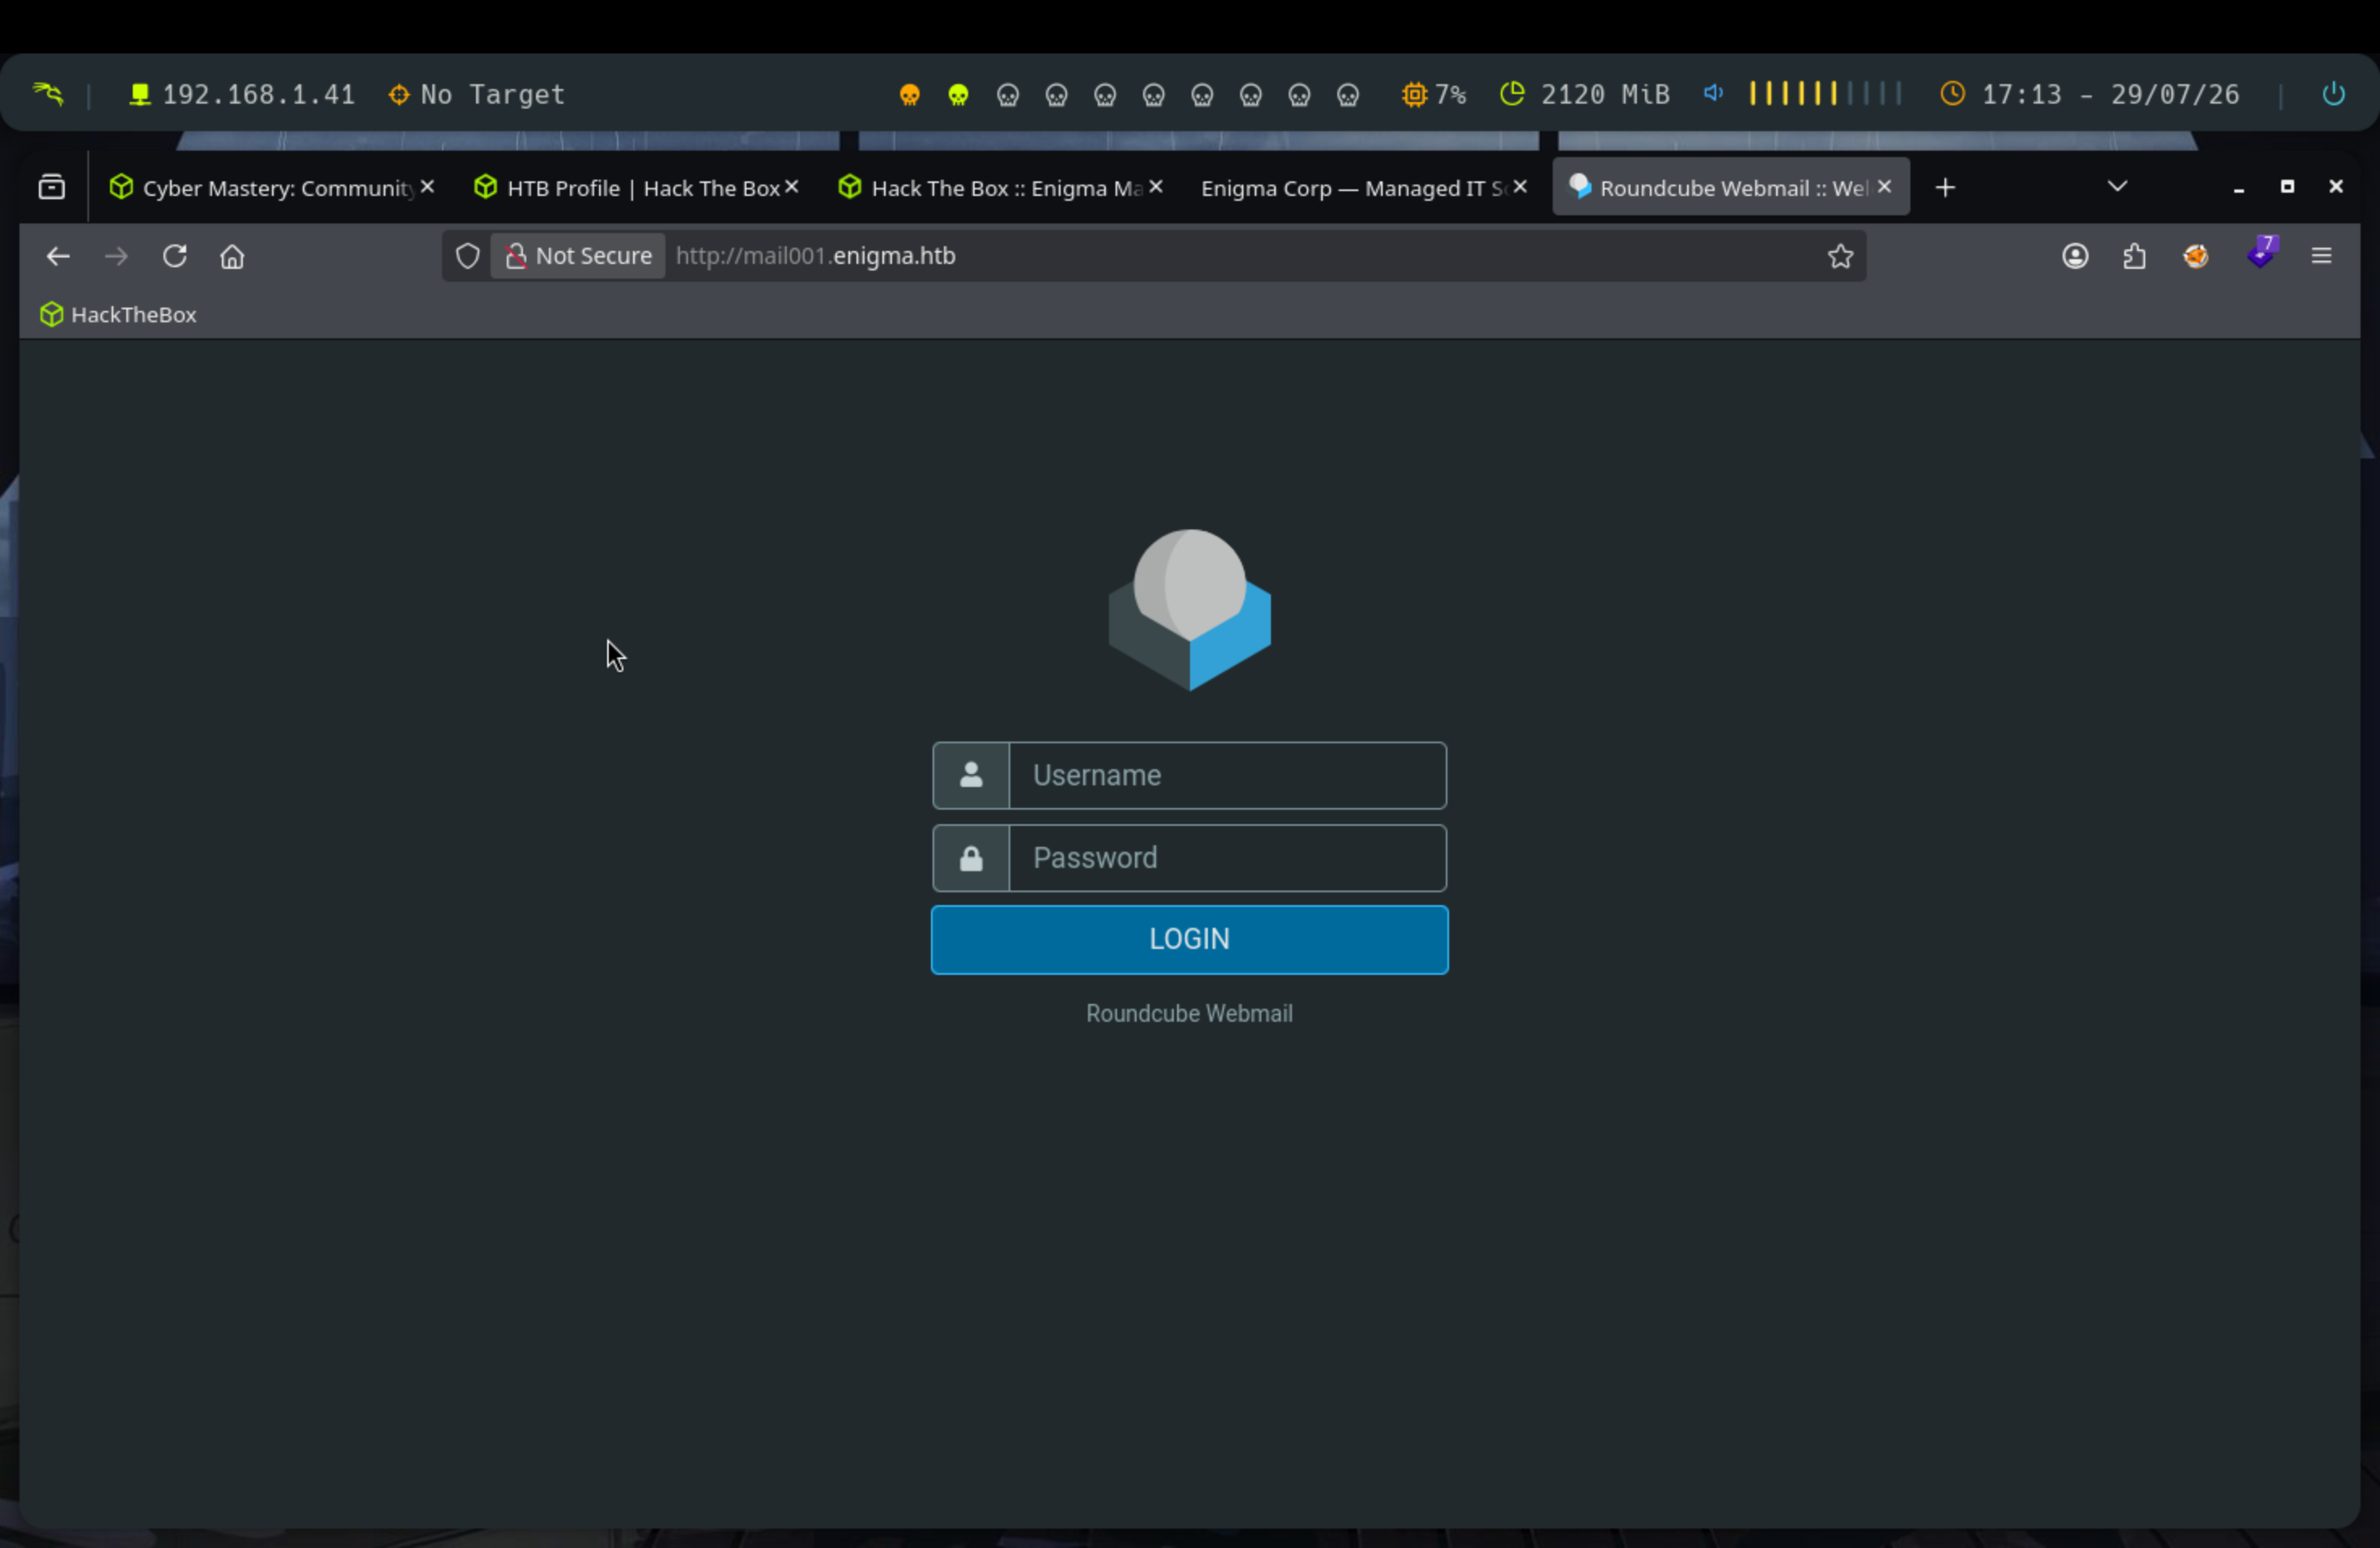Screen dimensions: 2380x1548
Task: Open the HackTheBox bookmark
Action: point(118,314)
